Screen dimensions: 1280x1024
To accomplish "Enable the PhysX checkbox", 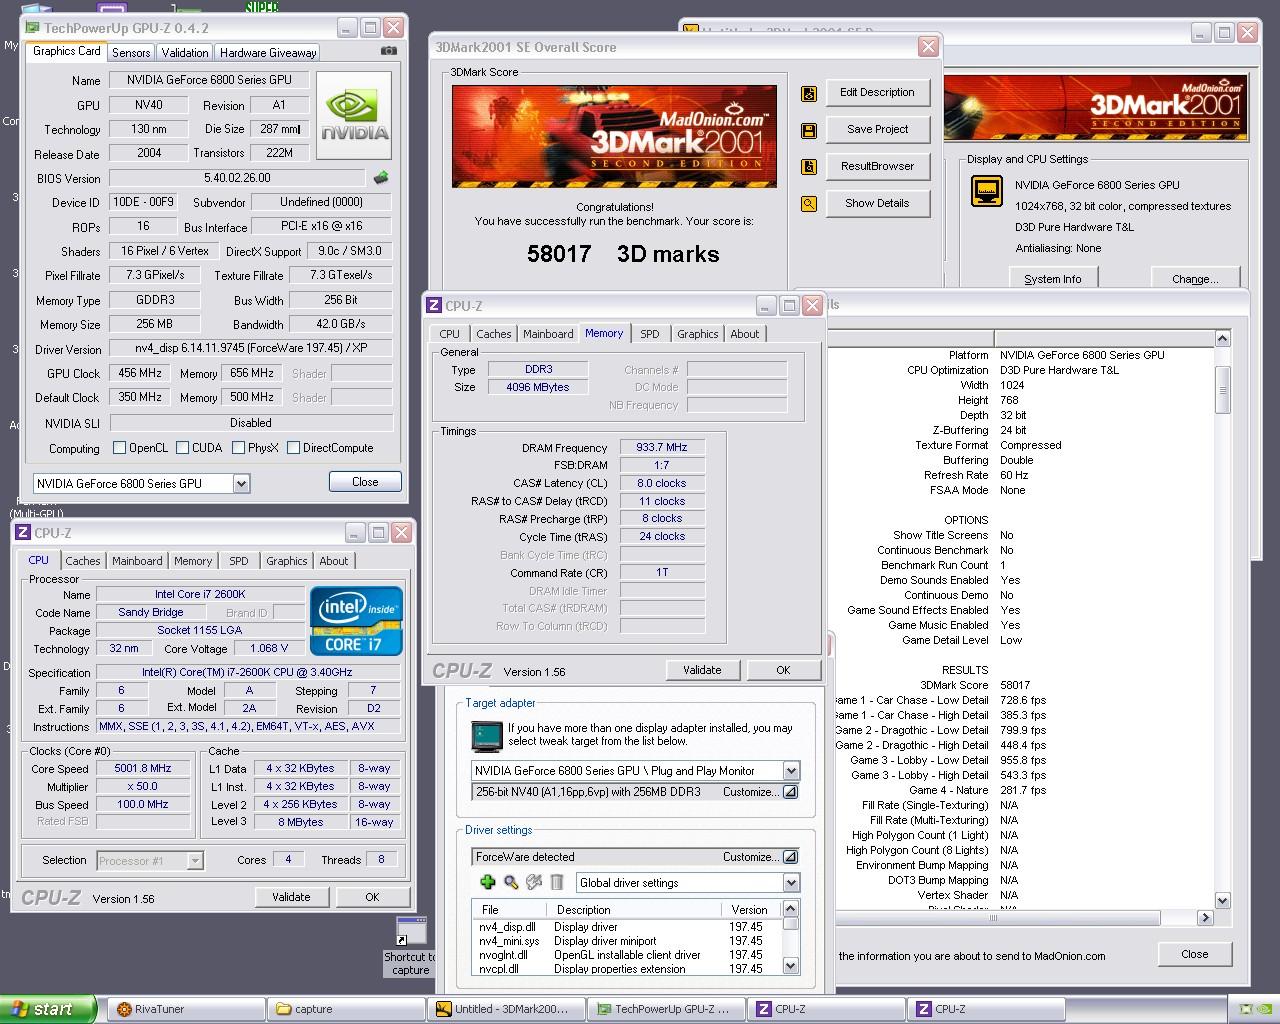I will [x=239, y=448].
